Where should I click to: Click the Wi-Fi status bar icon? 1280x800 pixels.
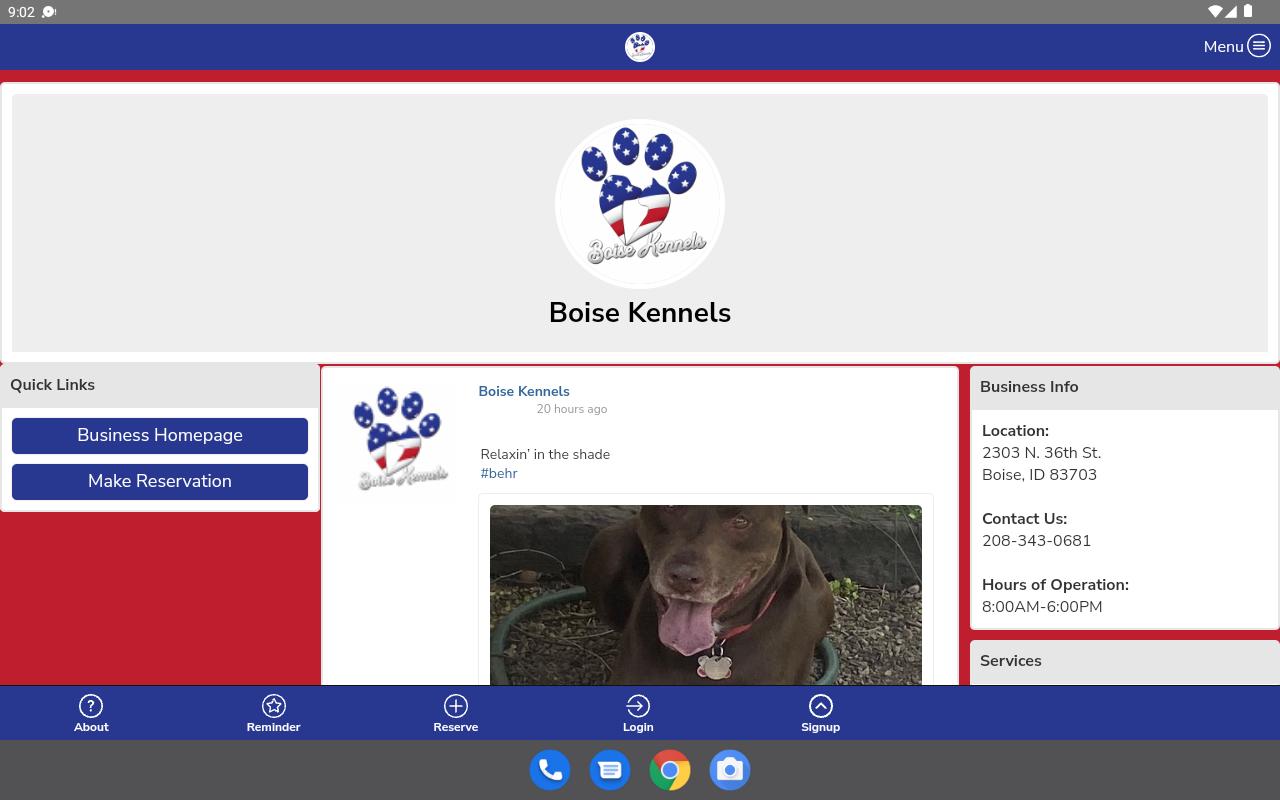pos(1215,12)
